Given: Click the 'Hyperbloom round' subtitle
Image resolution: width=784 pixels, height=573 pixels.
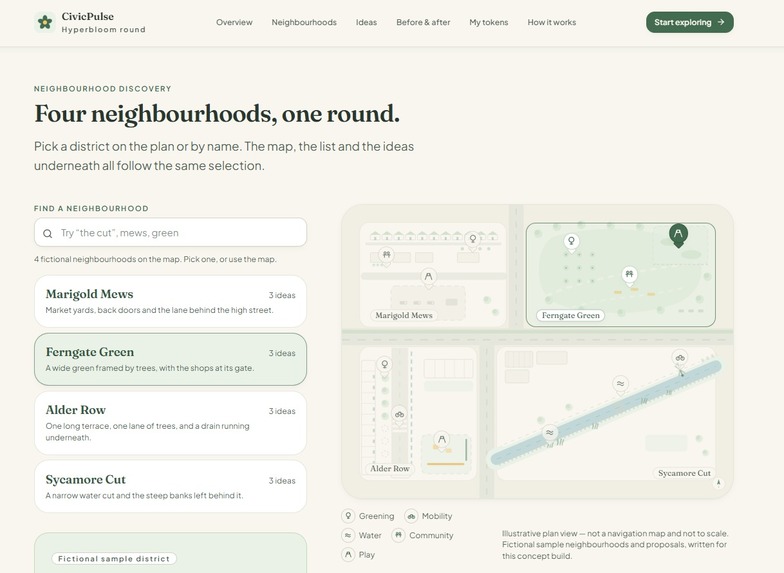Looking at the screenshot, I should (104, 30).
